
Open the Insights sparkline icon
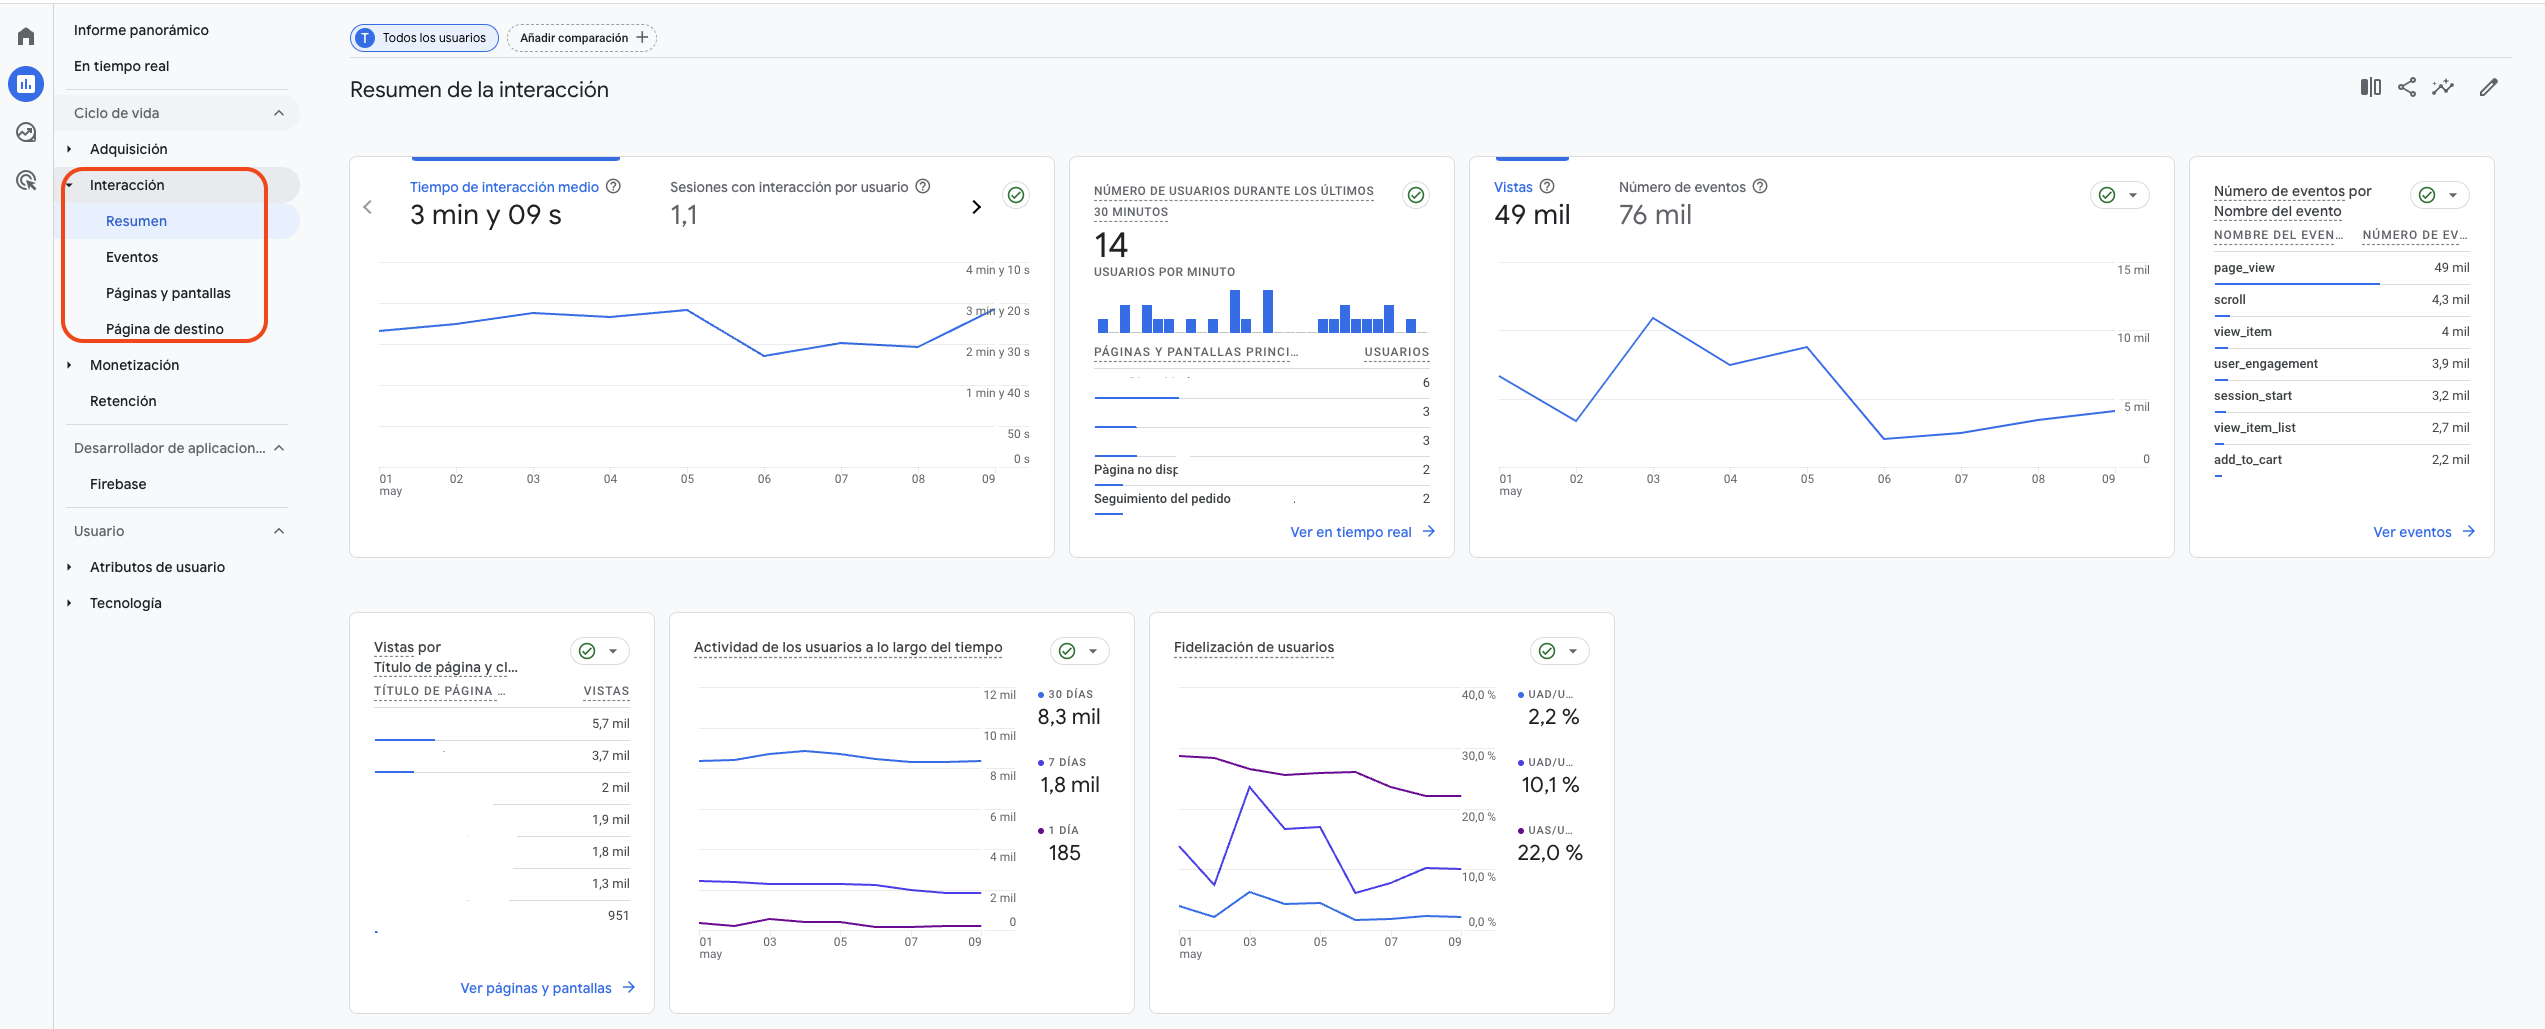click(2443, 88)
